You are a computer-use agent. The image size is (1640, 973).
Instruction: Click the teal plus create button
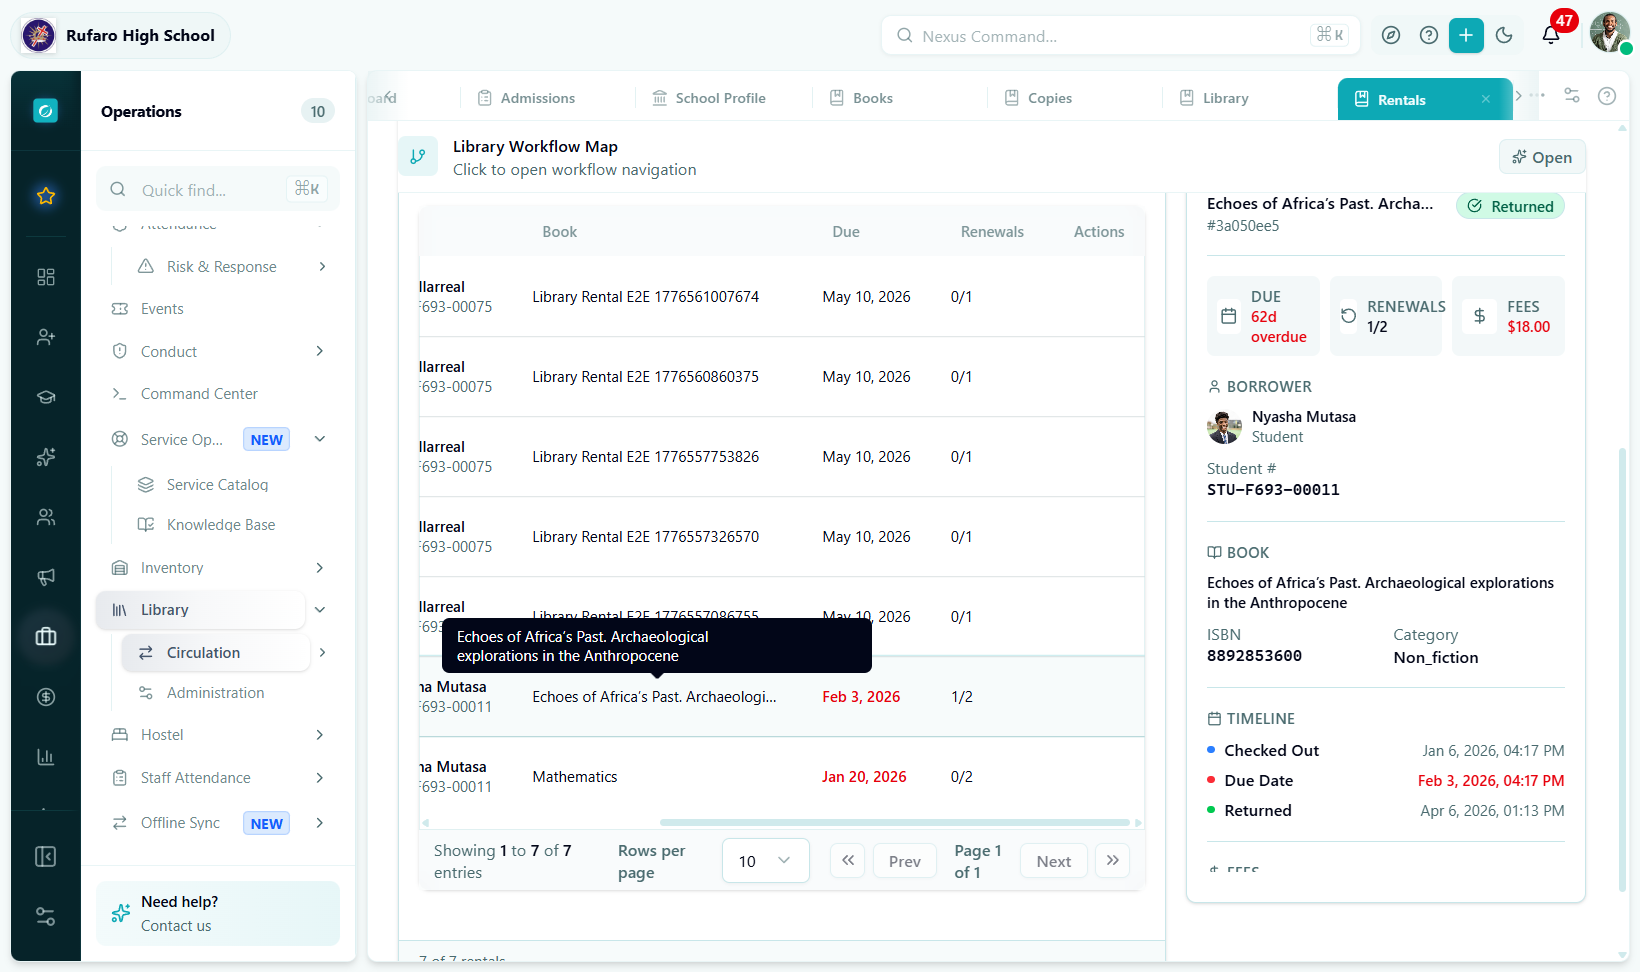1466,35
